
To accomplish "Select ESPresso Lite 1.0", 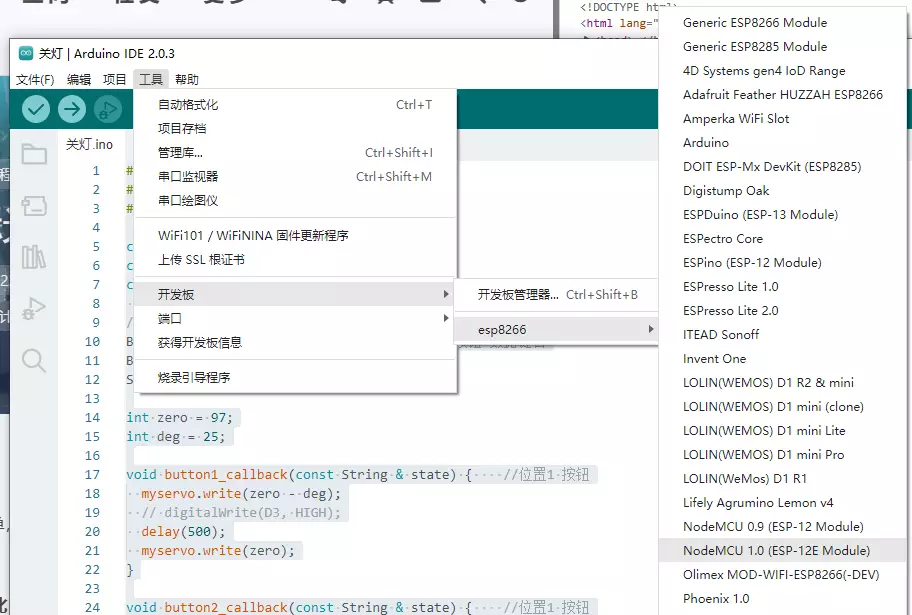I will pyautogui.click(x=785, y=287).
